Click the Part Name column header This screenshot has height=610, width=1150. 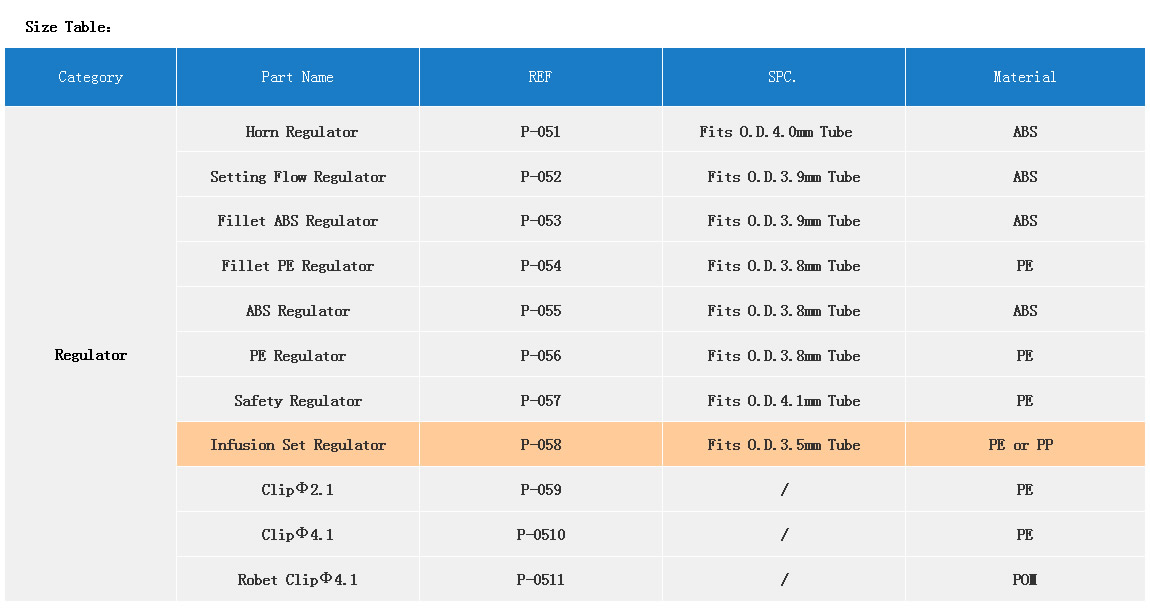point(297,77)
